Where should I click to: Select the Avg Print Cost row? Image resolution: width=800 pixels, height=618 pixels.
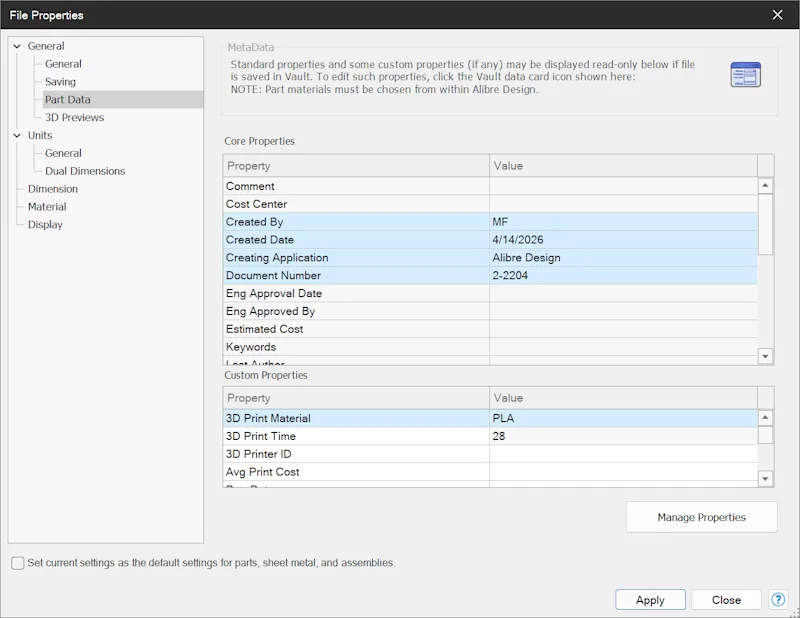coord(490,472)
